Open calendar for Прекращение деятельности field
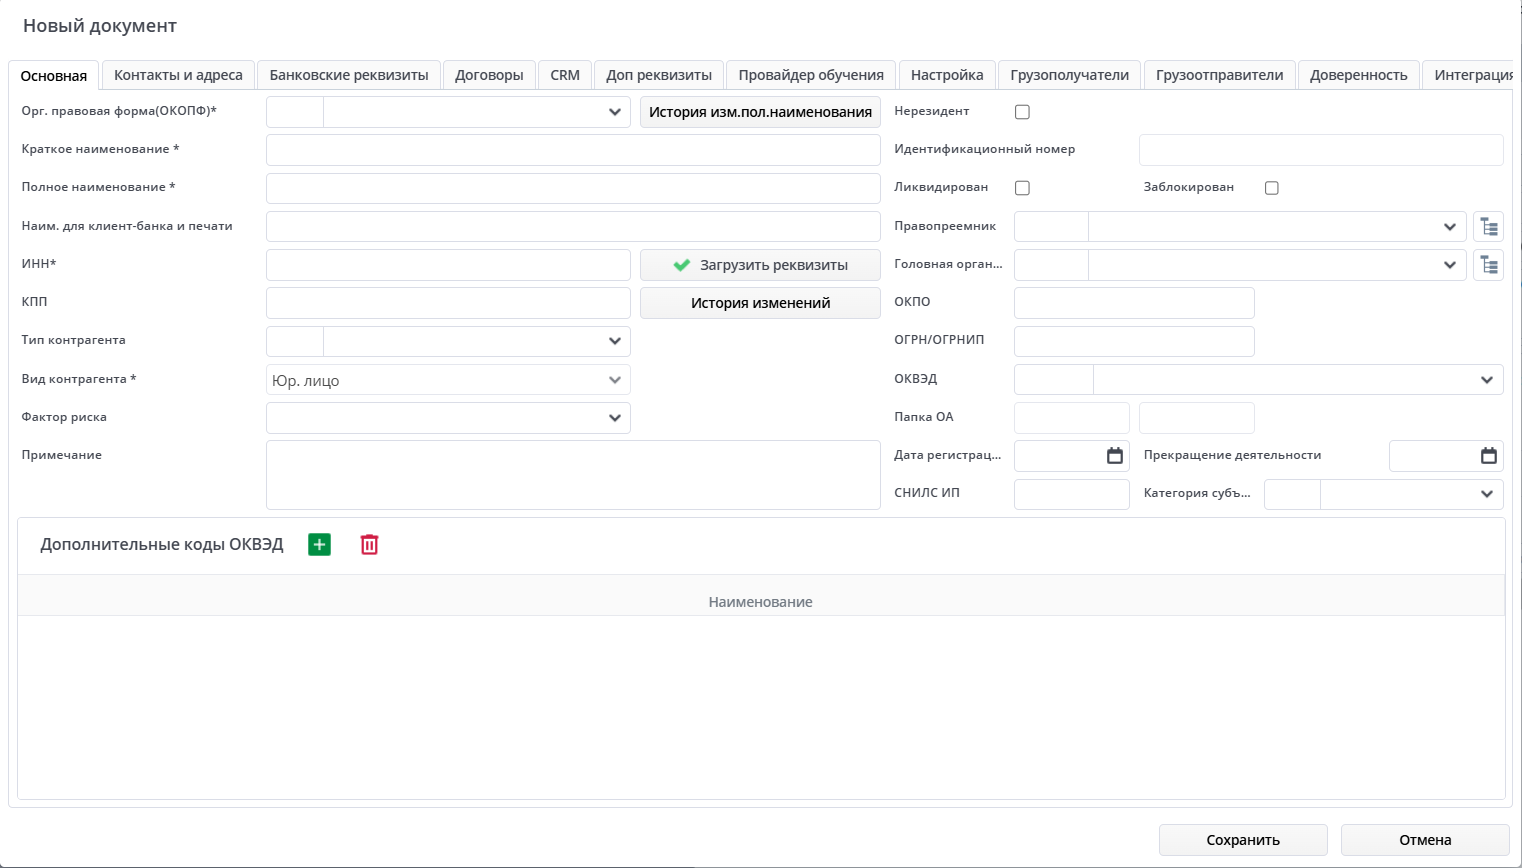The image size is (1522, 868). click(x=1488, y=456)
